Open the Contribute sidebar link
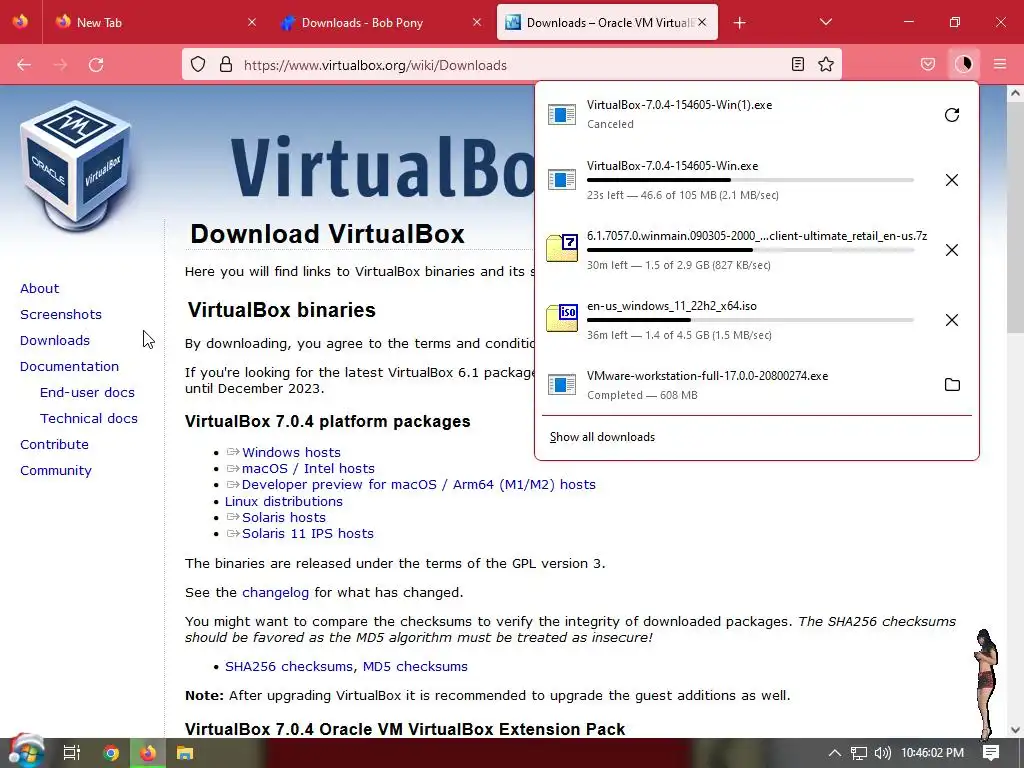Screen dimensions: 1024x768 point(54,445)
